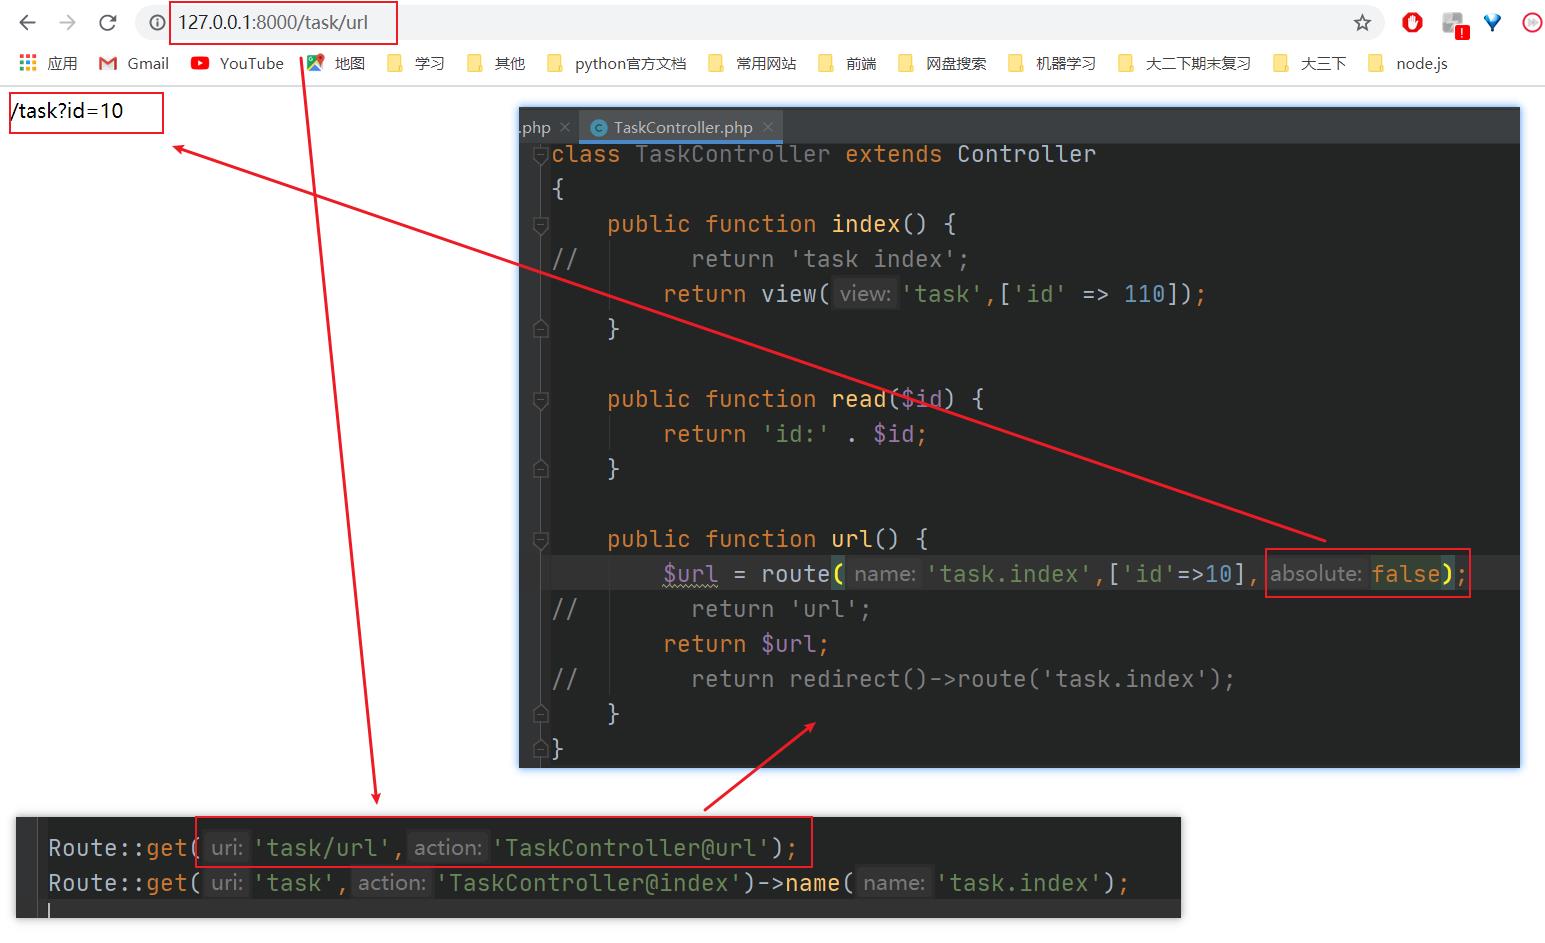Go forward with the browser forward arrow

tap(67, 22)
